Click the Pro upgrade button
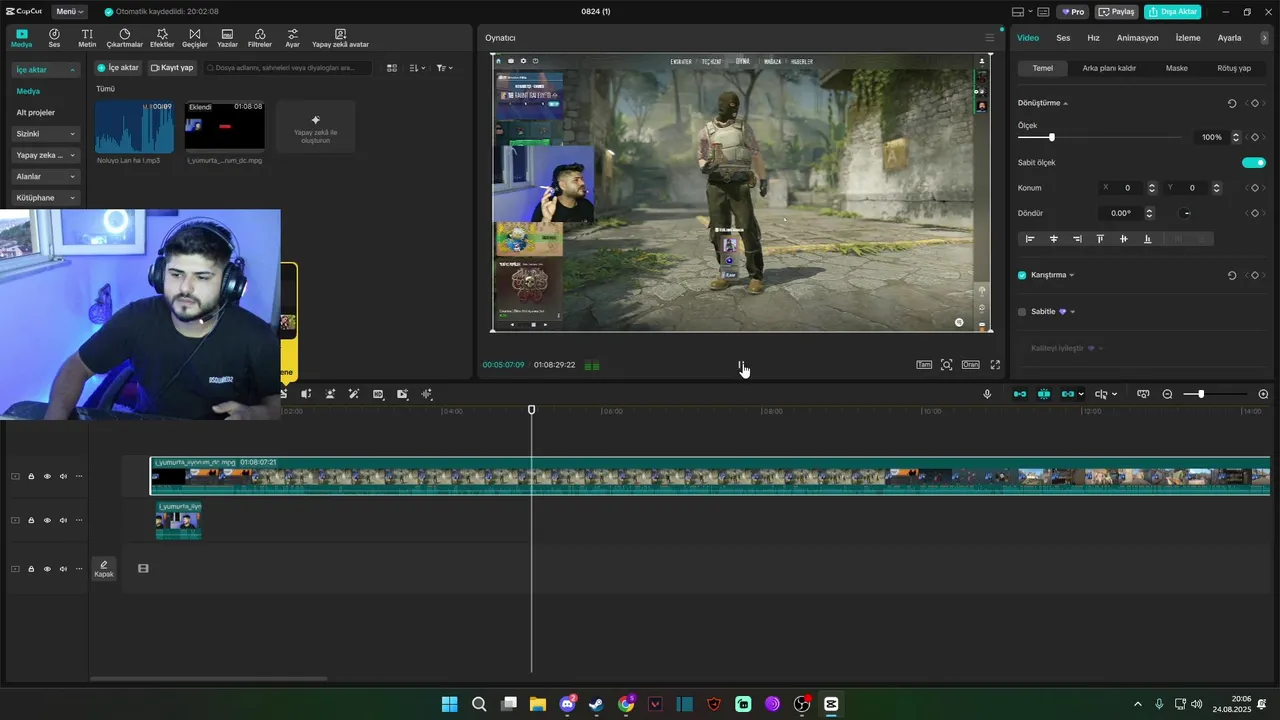The width and height of the screenshot is (1280, 720). click(1074, 12)
